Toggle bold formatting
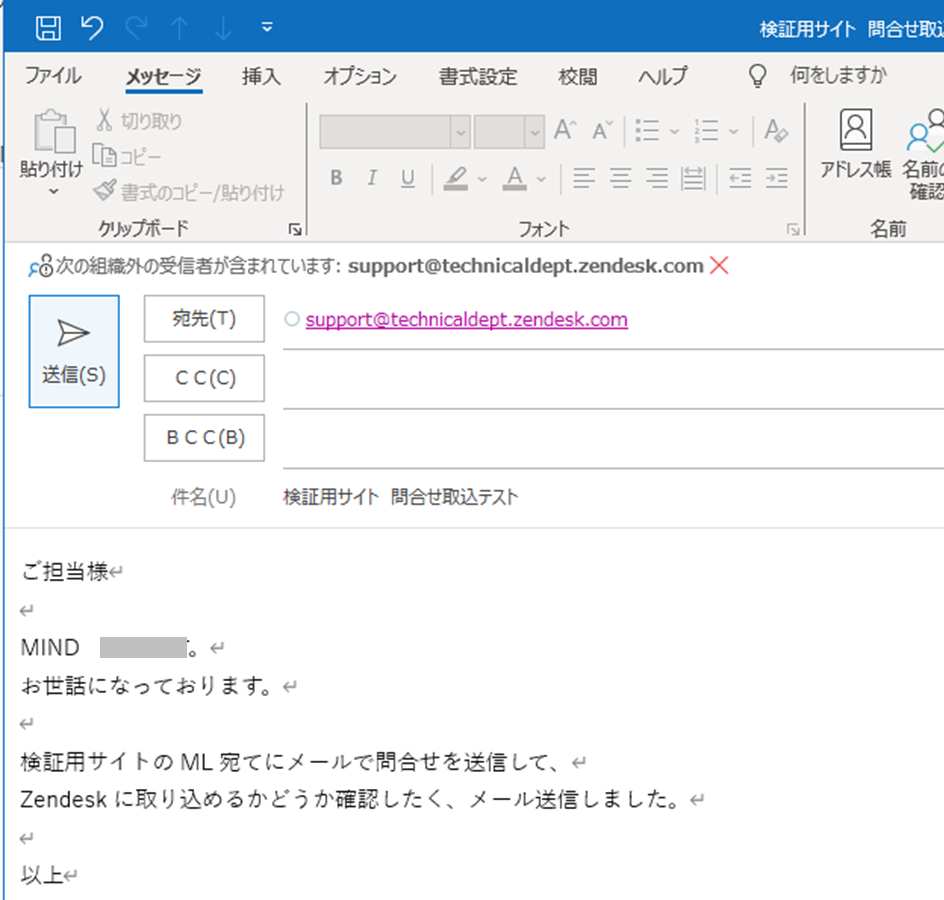 pyautogui.click(x=336, y=179)
